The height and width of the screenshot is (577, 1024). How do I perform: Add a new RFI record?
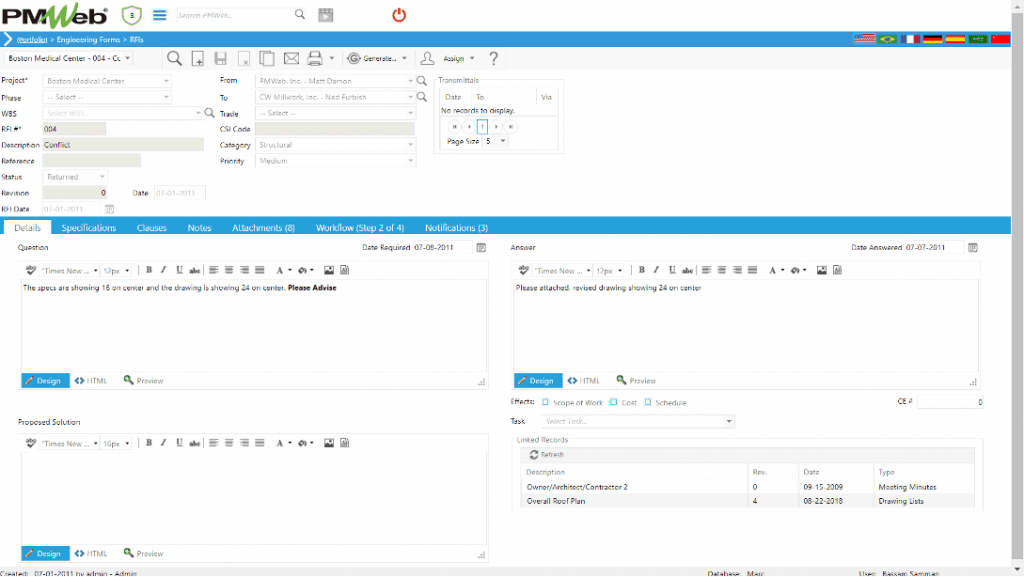point(197,59)
